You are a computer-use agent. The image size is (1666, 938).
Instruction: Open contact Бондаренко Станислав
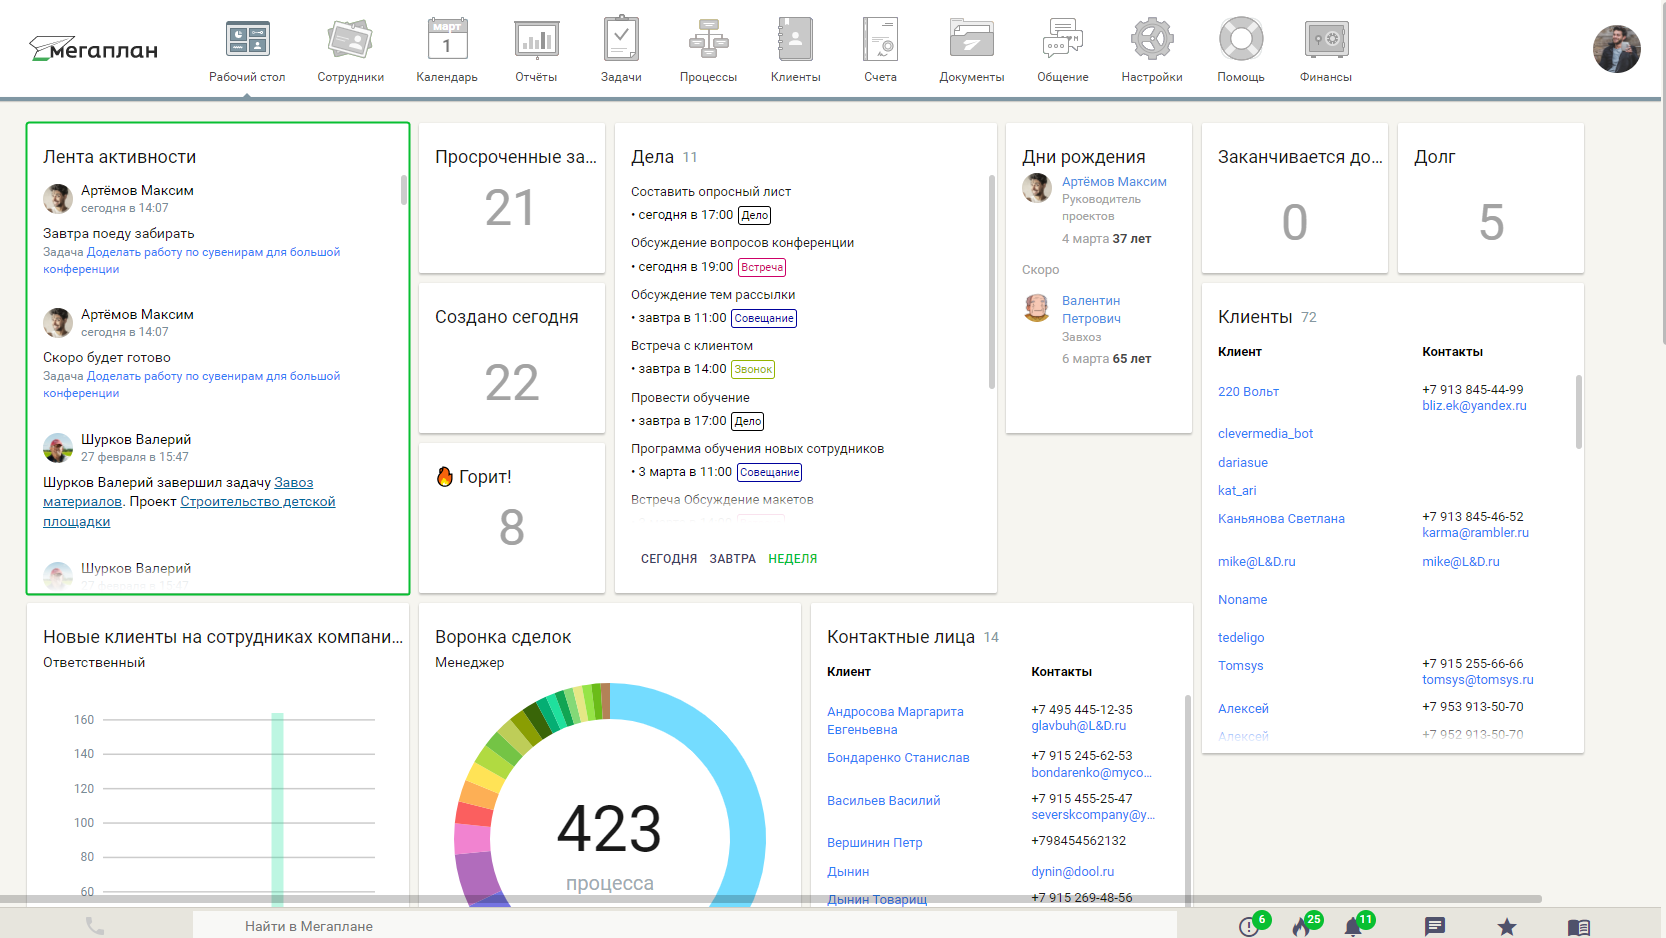(898, 758)
